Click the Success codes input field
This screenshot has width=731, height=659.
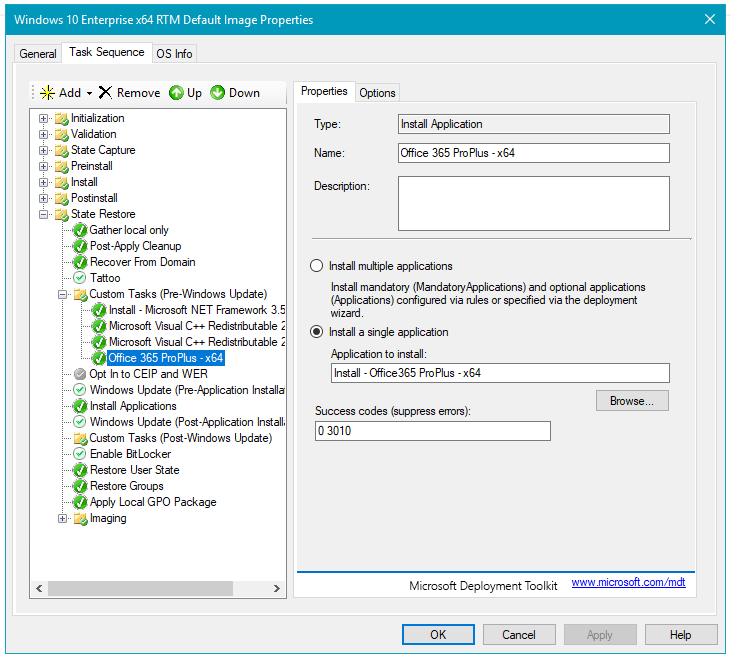432,431
